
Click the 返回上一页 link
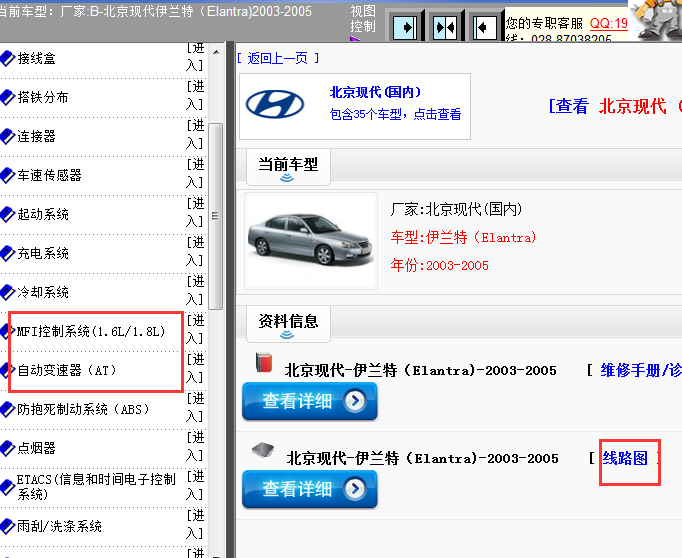click(278, 58)
